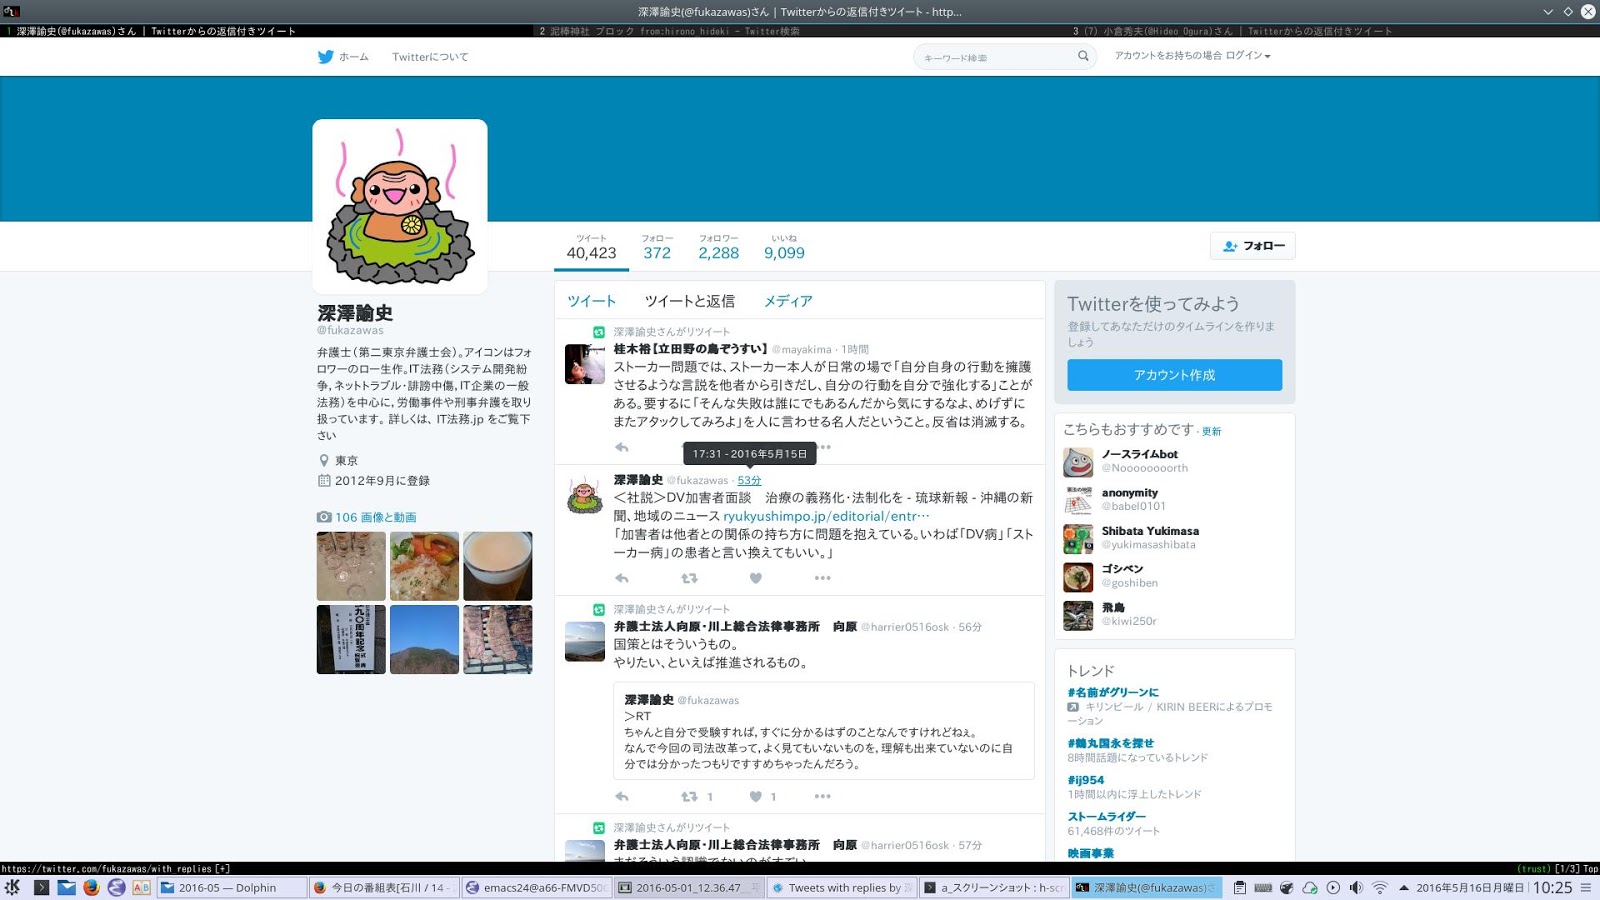The width and height of the screenshot is (1600, 900).
Task: Click the reply arrow under the 53分 tweet
Action: point(622,578)
